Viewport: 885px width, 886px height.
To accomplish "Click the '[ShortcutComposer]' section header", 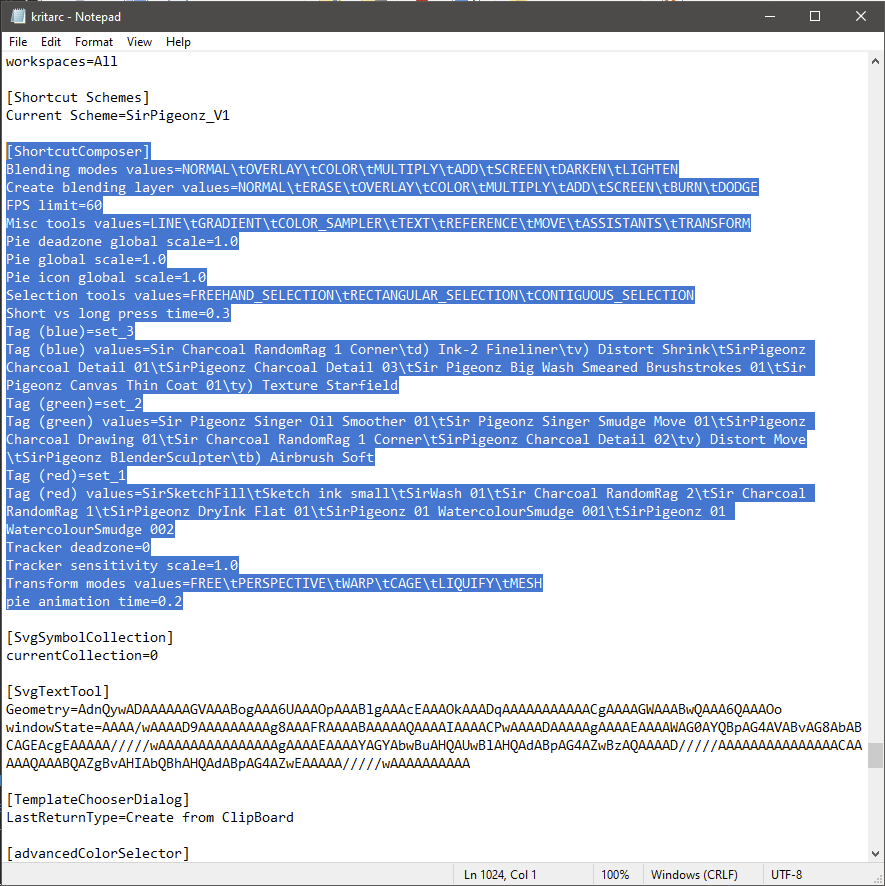I will [x=78, y=151].
